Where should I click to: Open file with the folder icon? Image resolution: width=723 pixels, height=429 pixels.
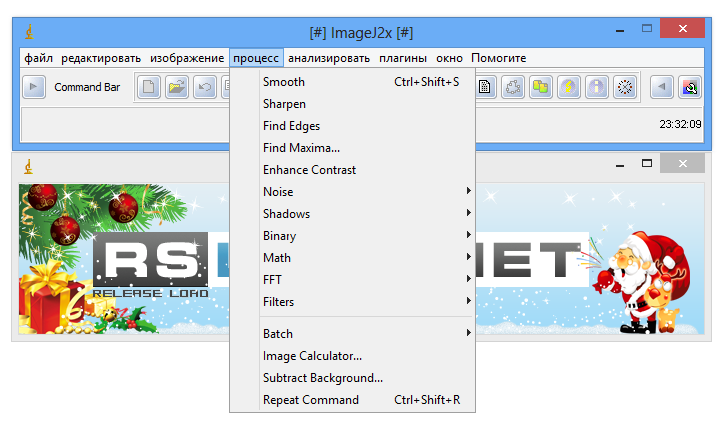coord(177,87)
